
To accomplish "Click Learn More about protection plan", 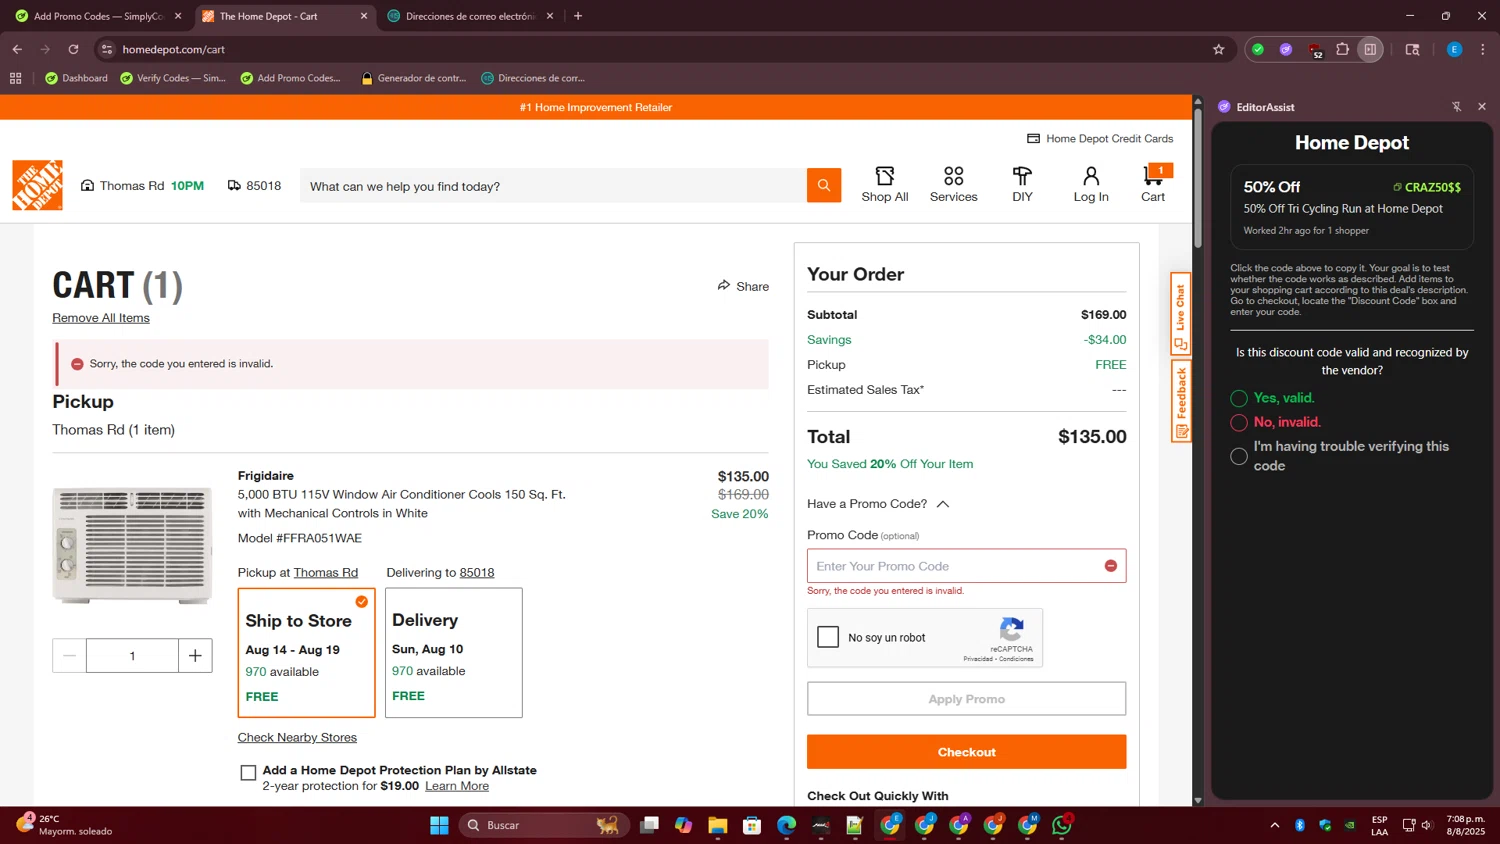I will point(457,786).
